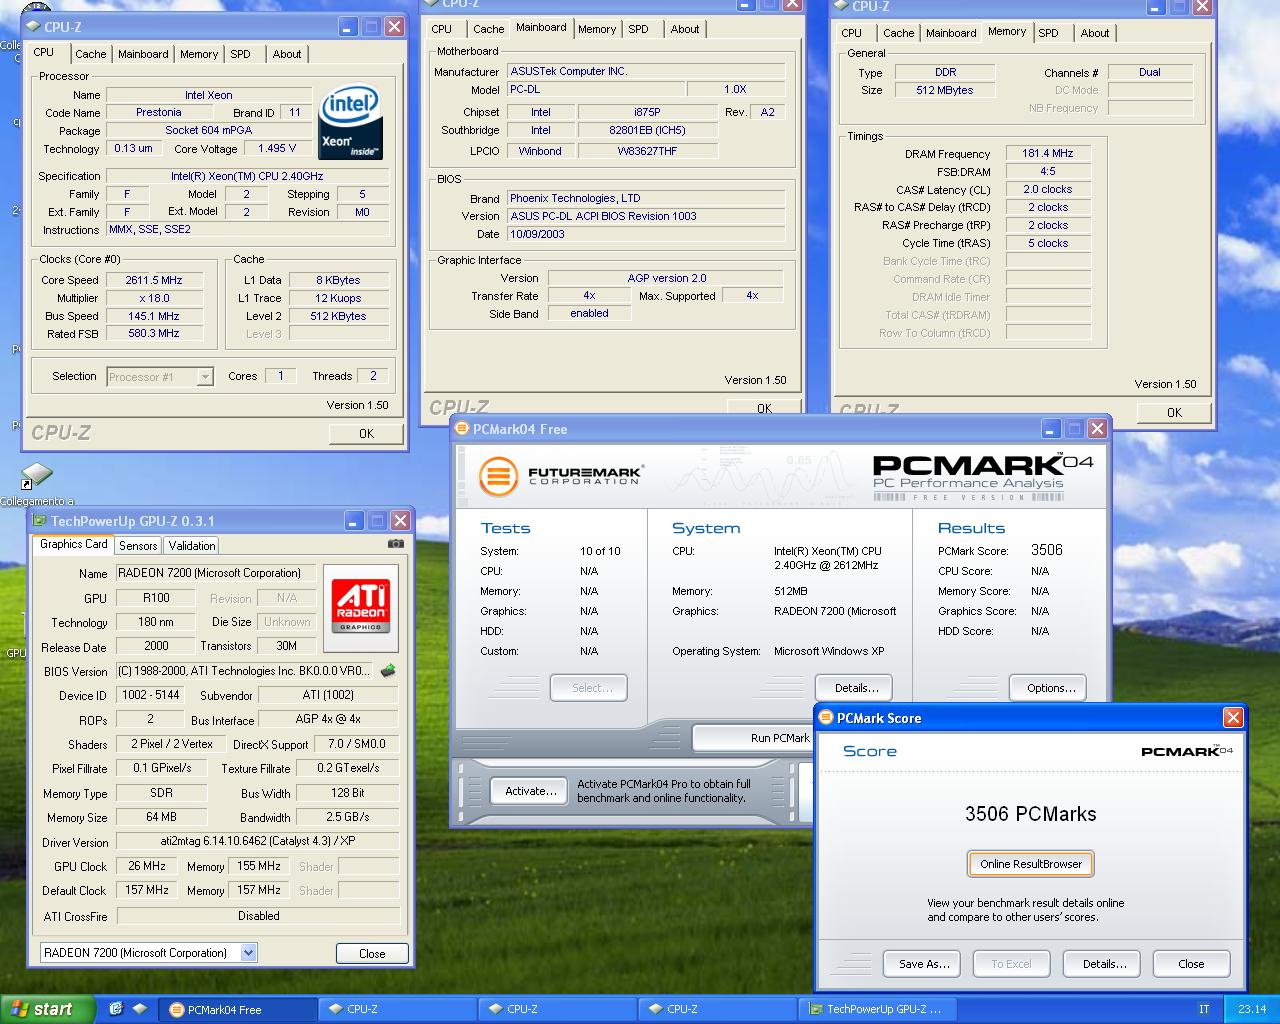Open the Validation tab in GPU-Z
This screenshot has width=1280, height=1024.
tap(191, 545)
